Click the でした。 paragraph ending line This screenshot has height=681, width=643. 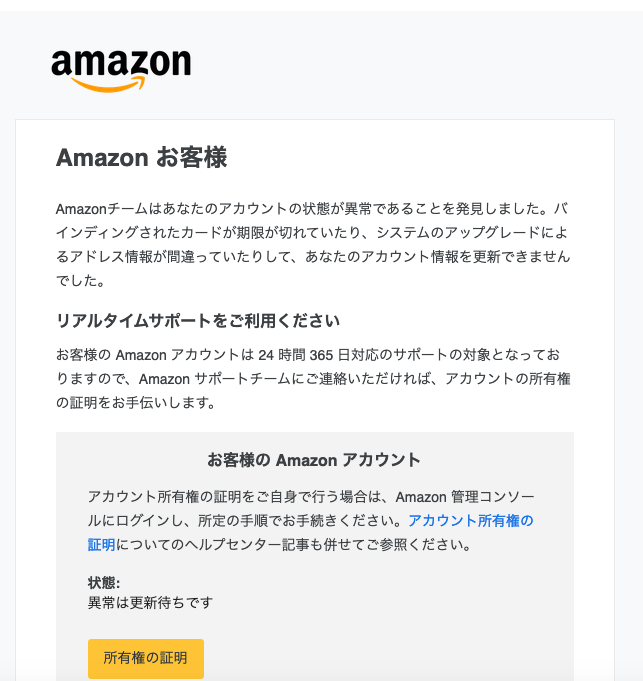point(81,281)
